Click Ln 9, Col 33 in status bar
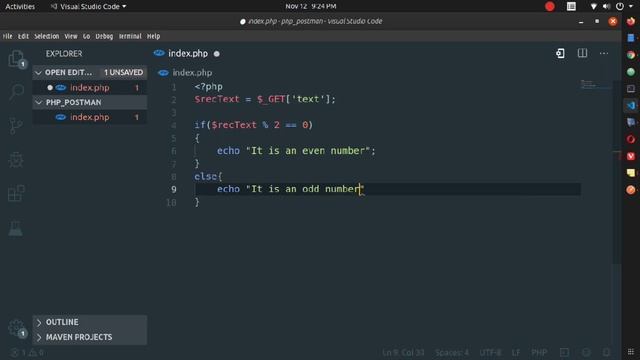The height and width of the screenshot is (360, 640). (x=403, y=352)
